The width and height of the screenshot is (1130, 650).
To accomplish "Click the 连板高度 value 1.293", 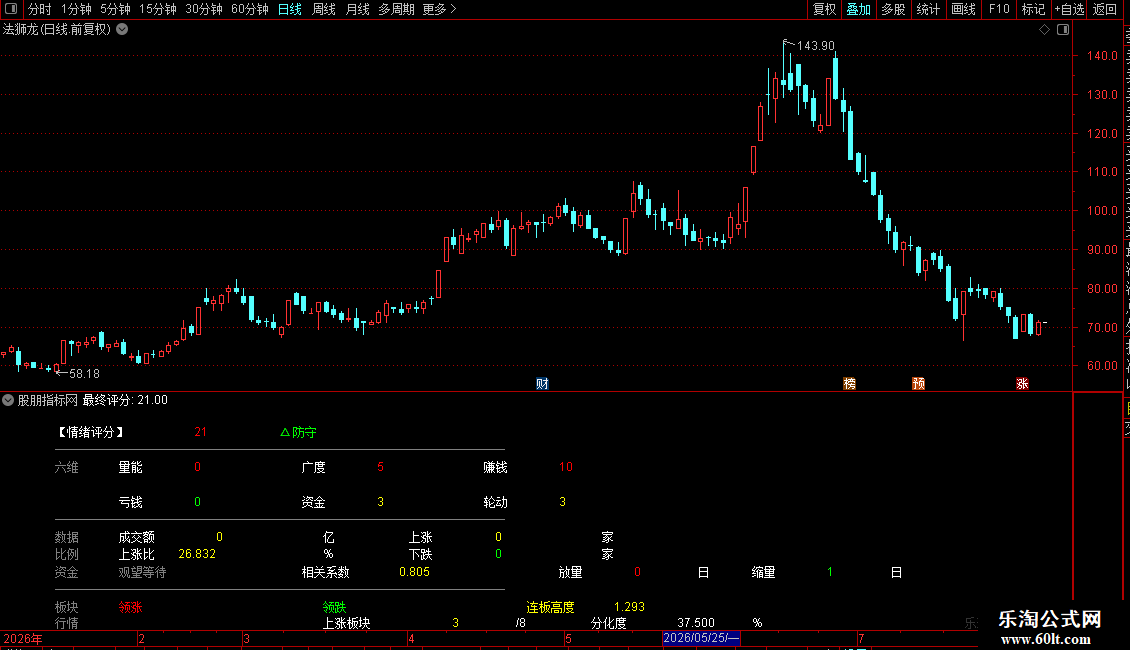I will point(629,607).
